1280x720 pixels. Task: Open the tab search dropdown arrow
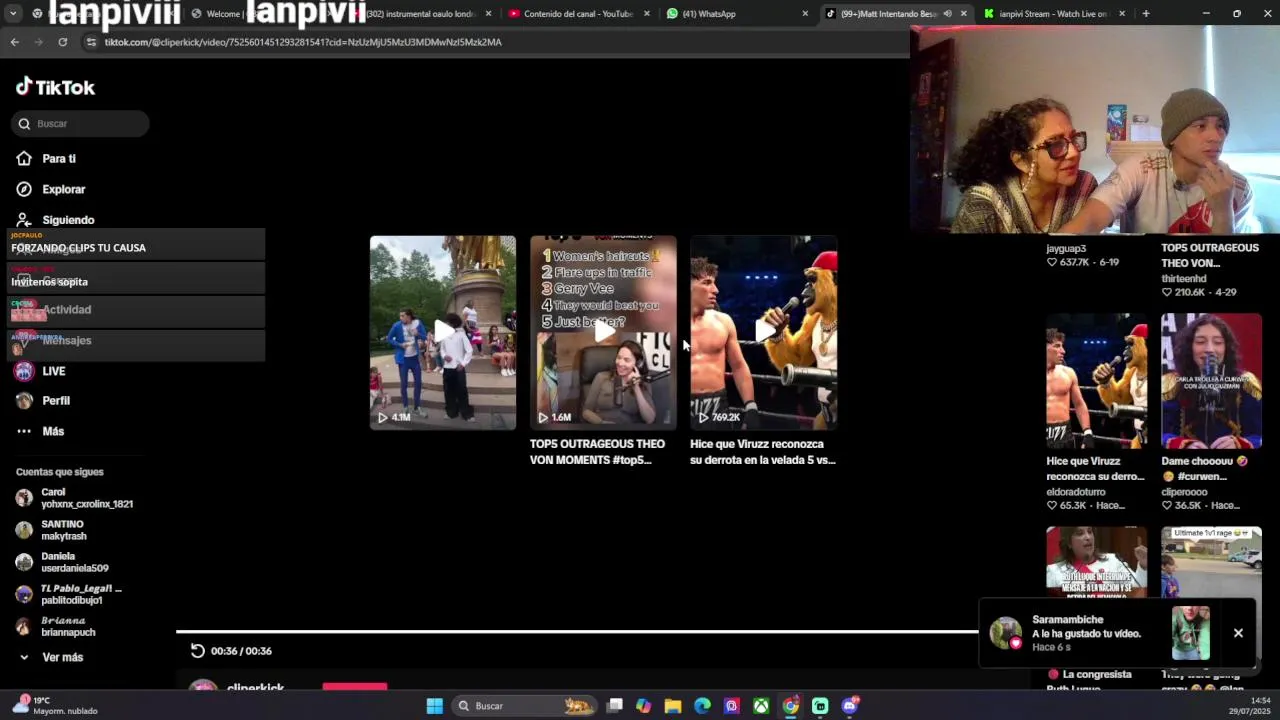[13, 14]
